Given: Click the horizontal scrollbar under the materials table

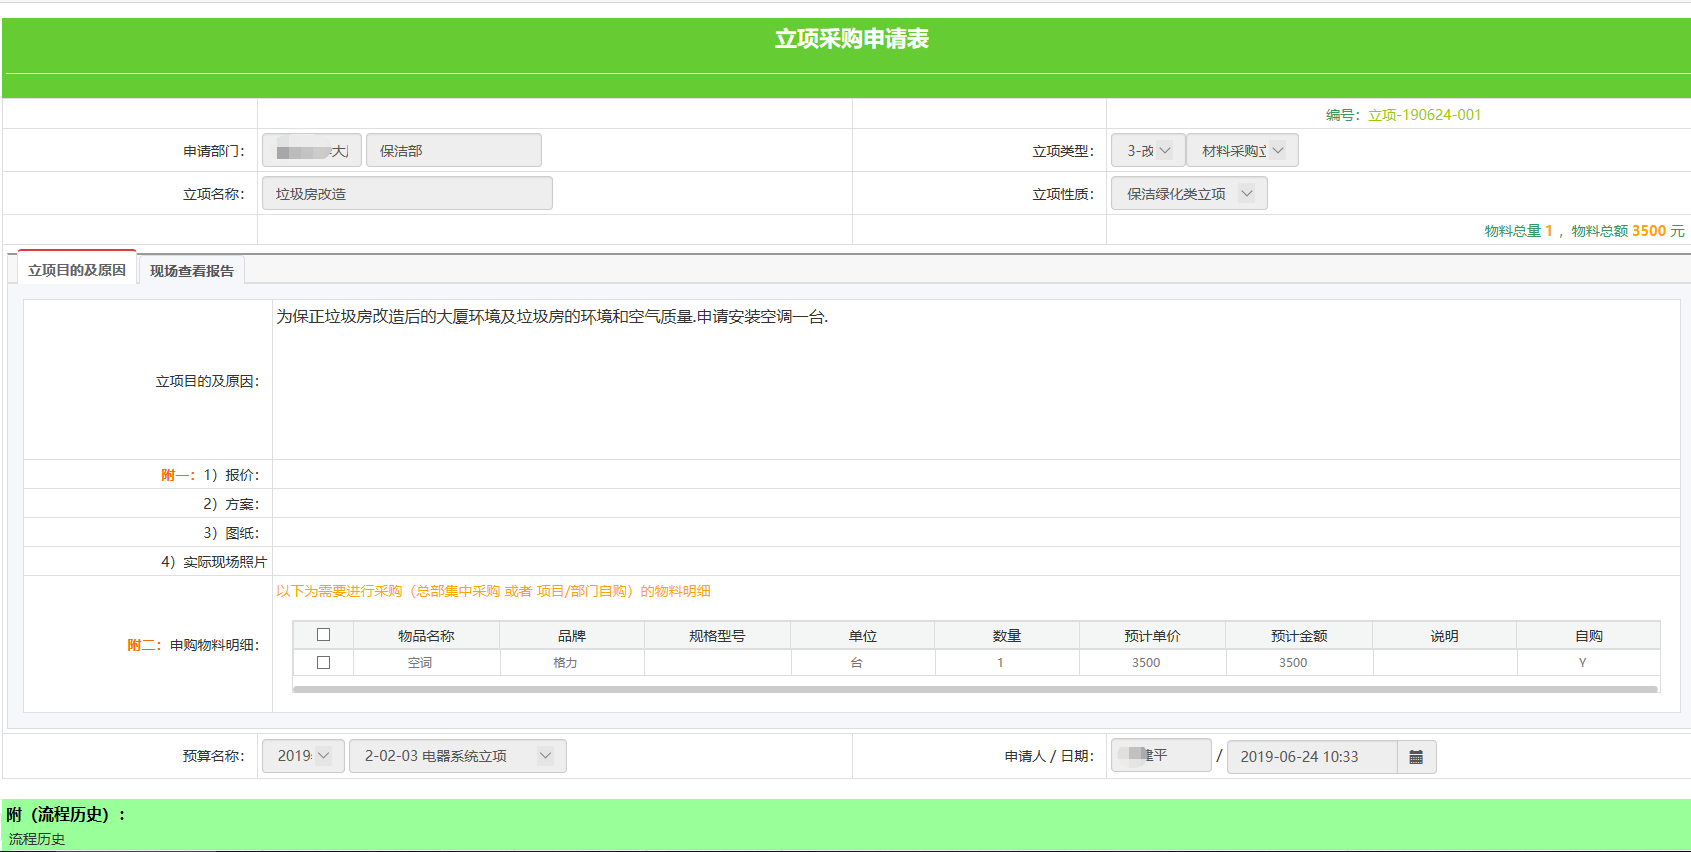Looking at the screenshot, I should [x=974, y=689].
